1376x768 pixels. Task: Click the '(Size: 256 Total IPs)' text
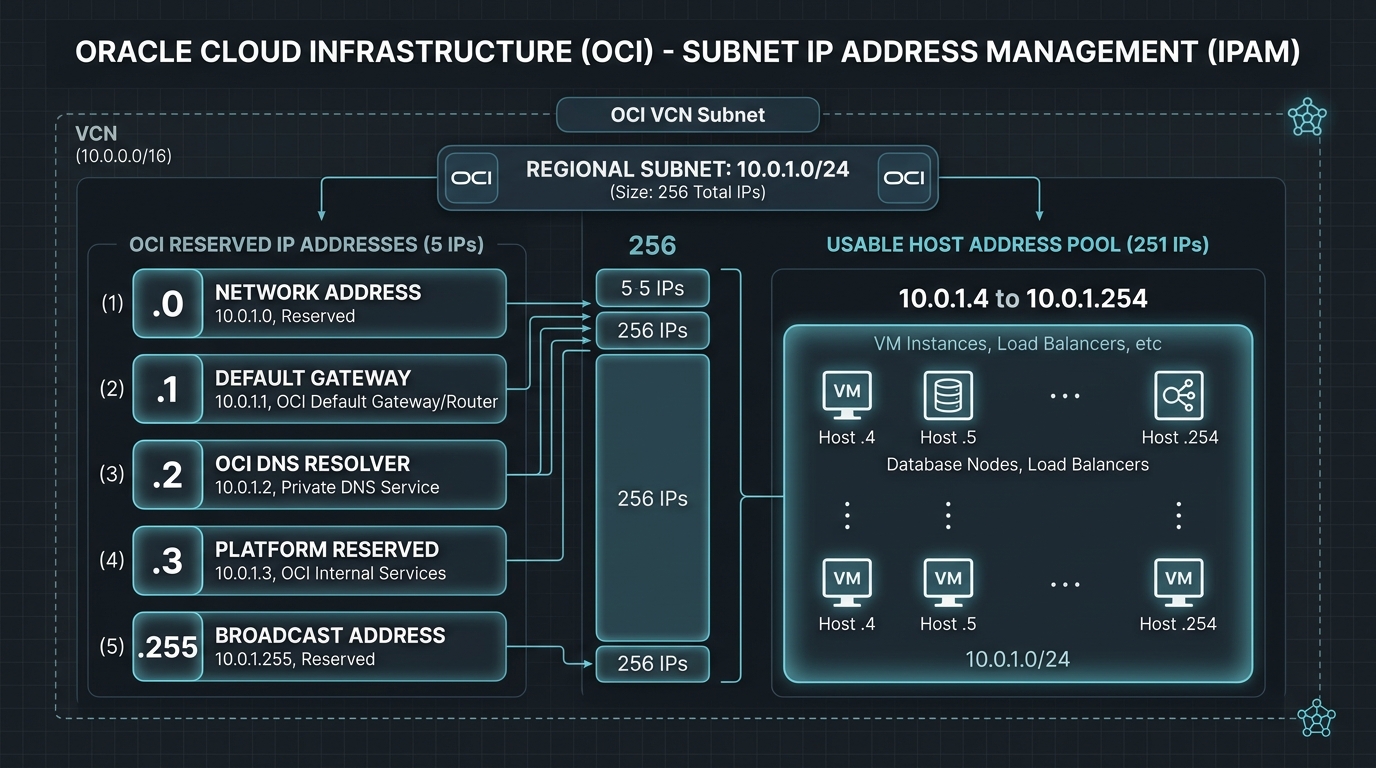[688, 192]
